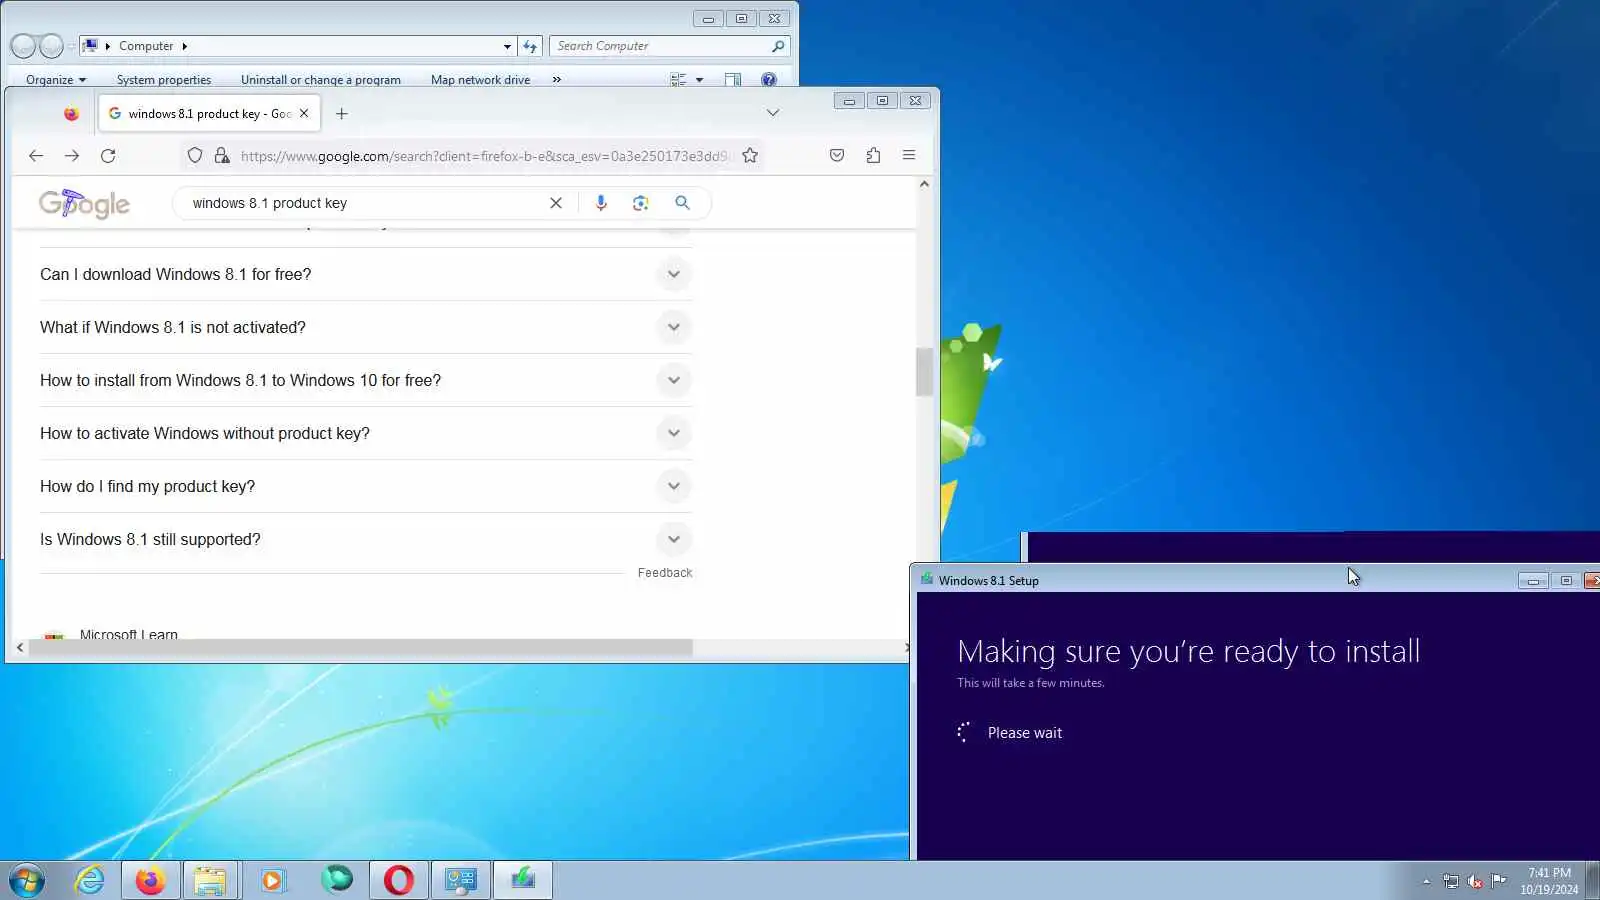The height and width of the screenshot is (900, 1600).
Task: Open Windows Explorer from taskbar
Action: 210,880
